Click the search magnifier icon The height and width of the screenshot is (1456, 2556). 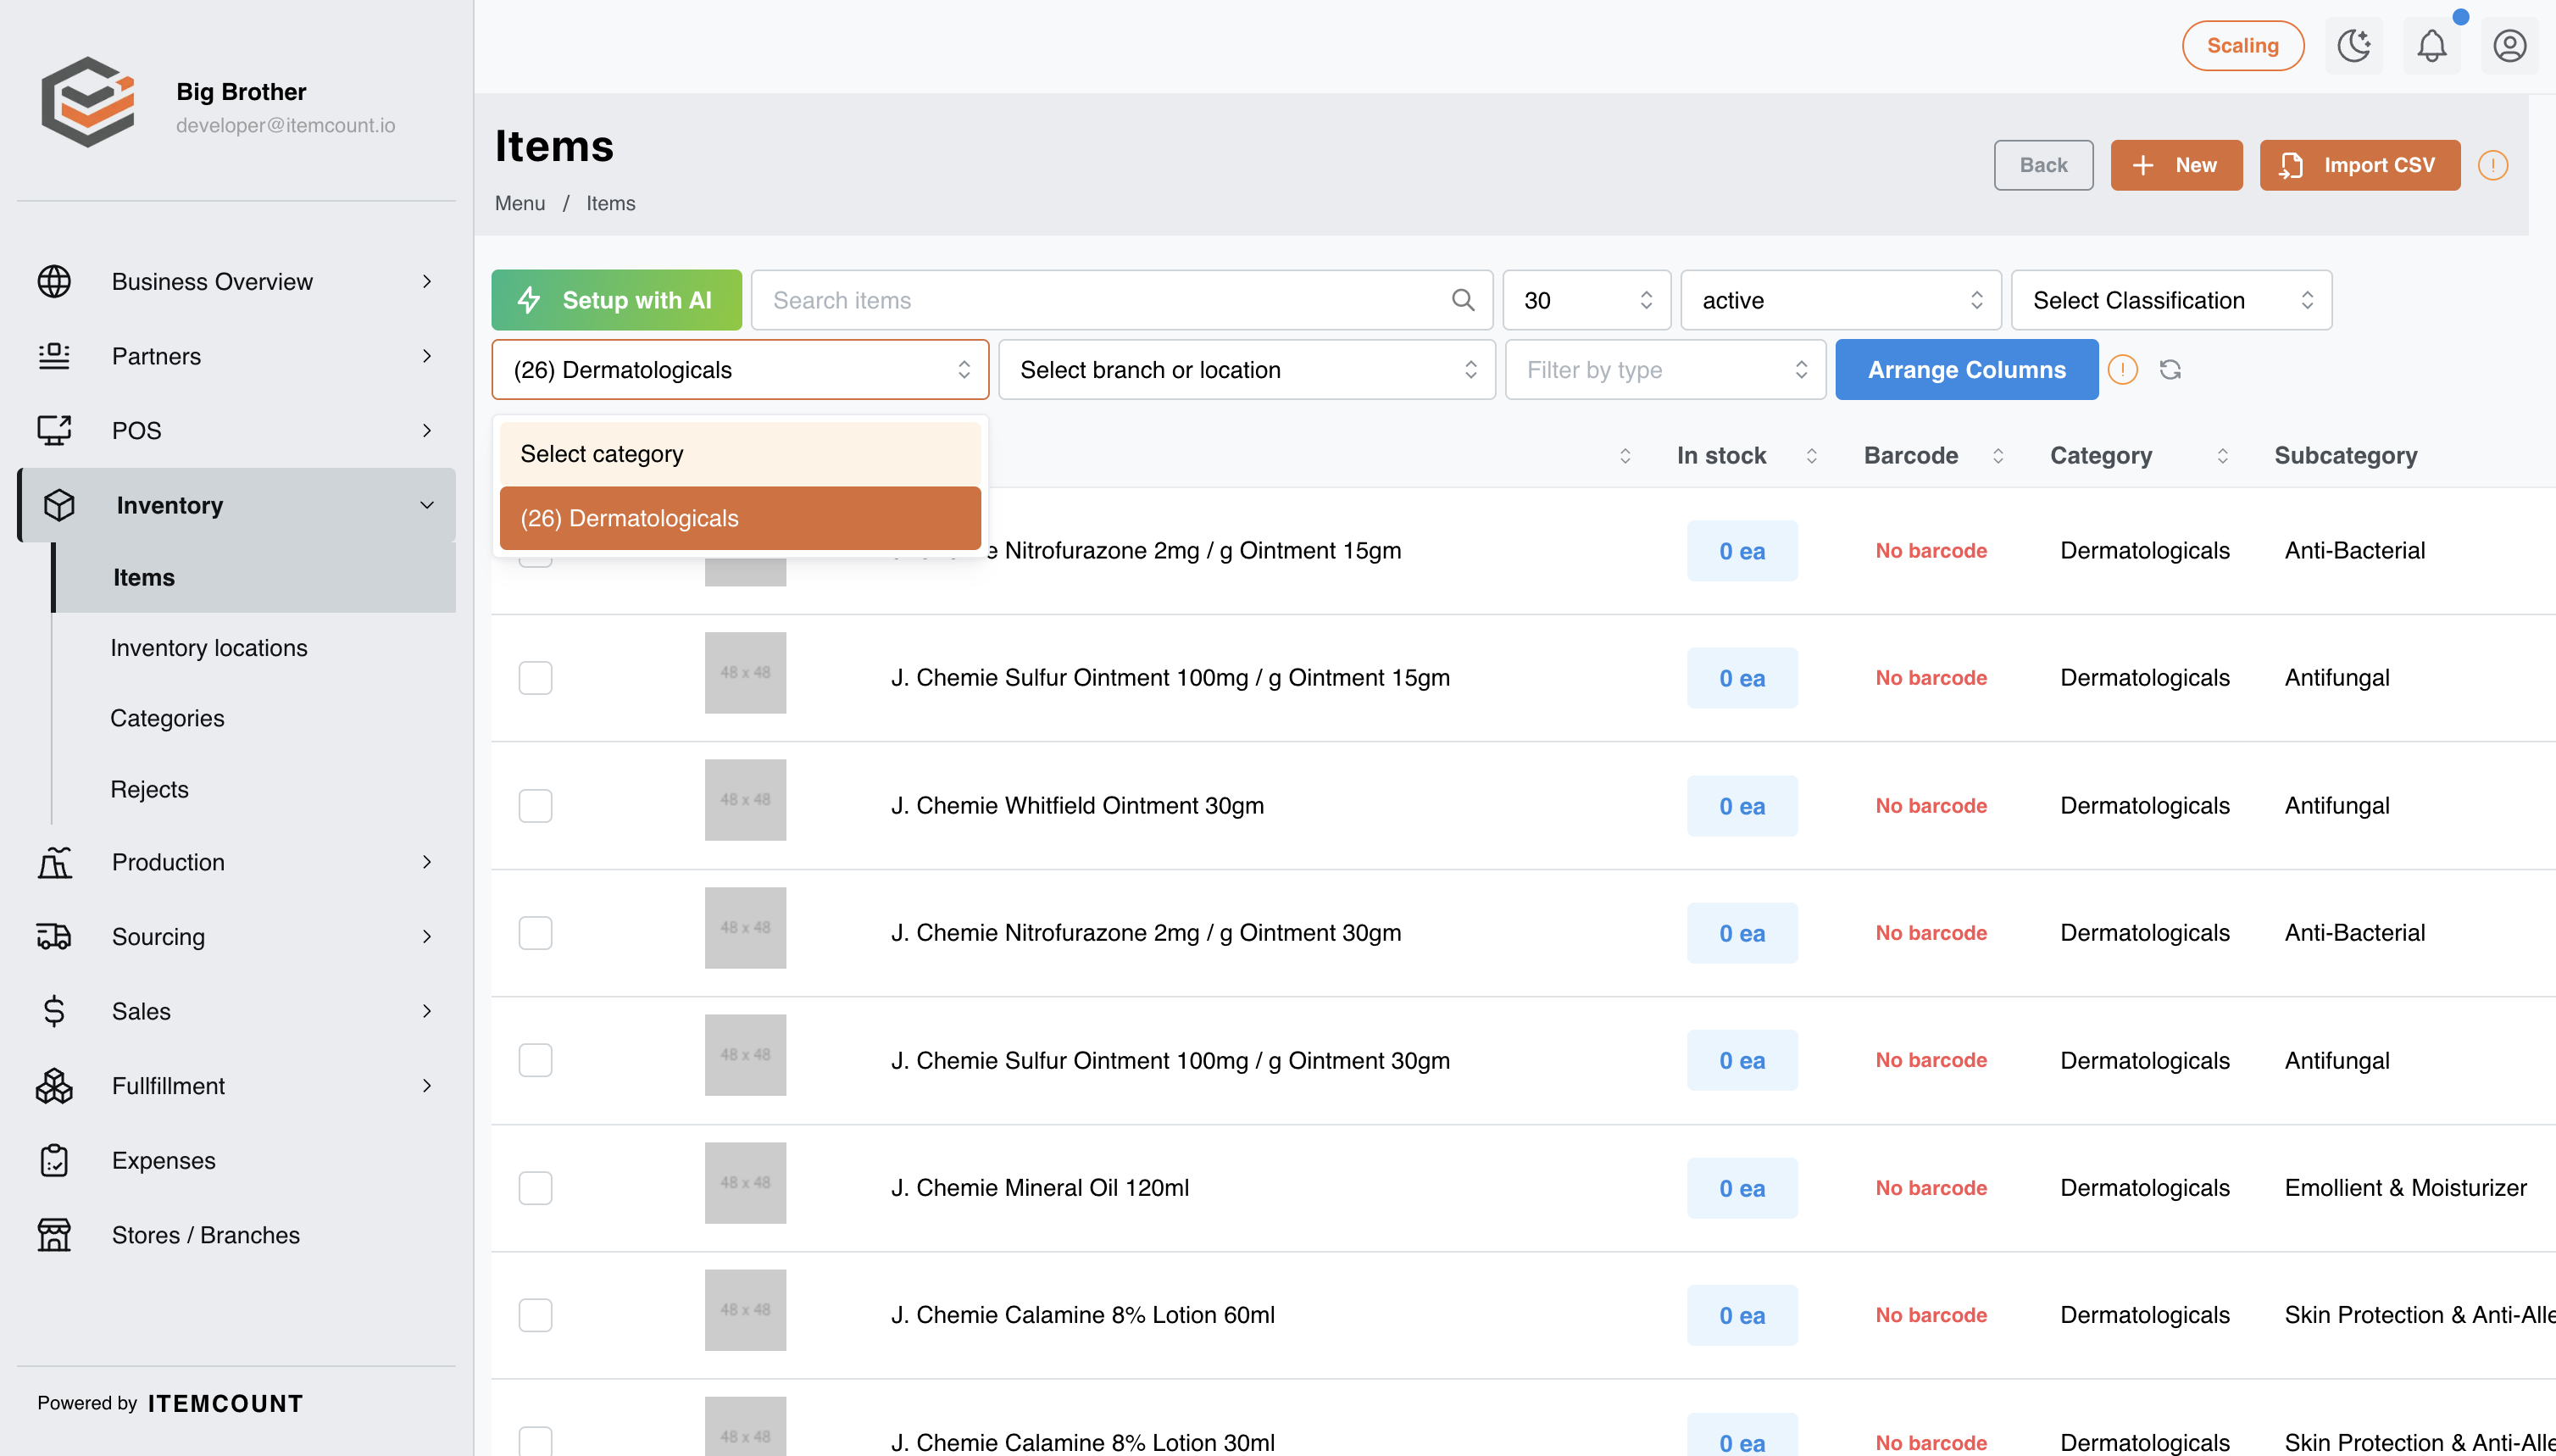point(1463,300)
